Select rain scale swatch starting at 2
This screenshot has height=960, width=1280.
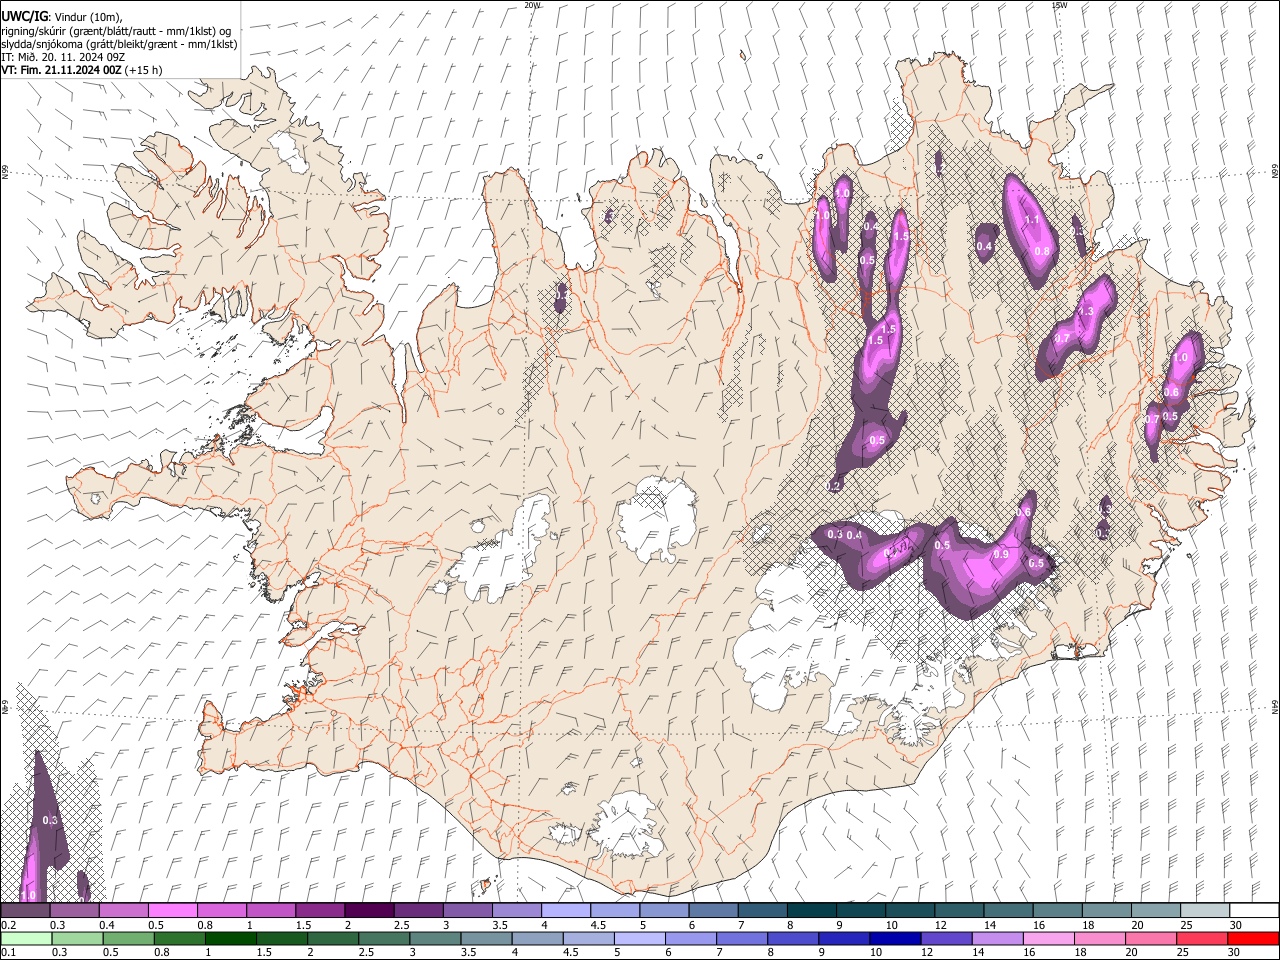point(333,939)
